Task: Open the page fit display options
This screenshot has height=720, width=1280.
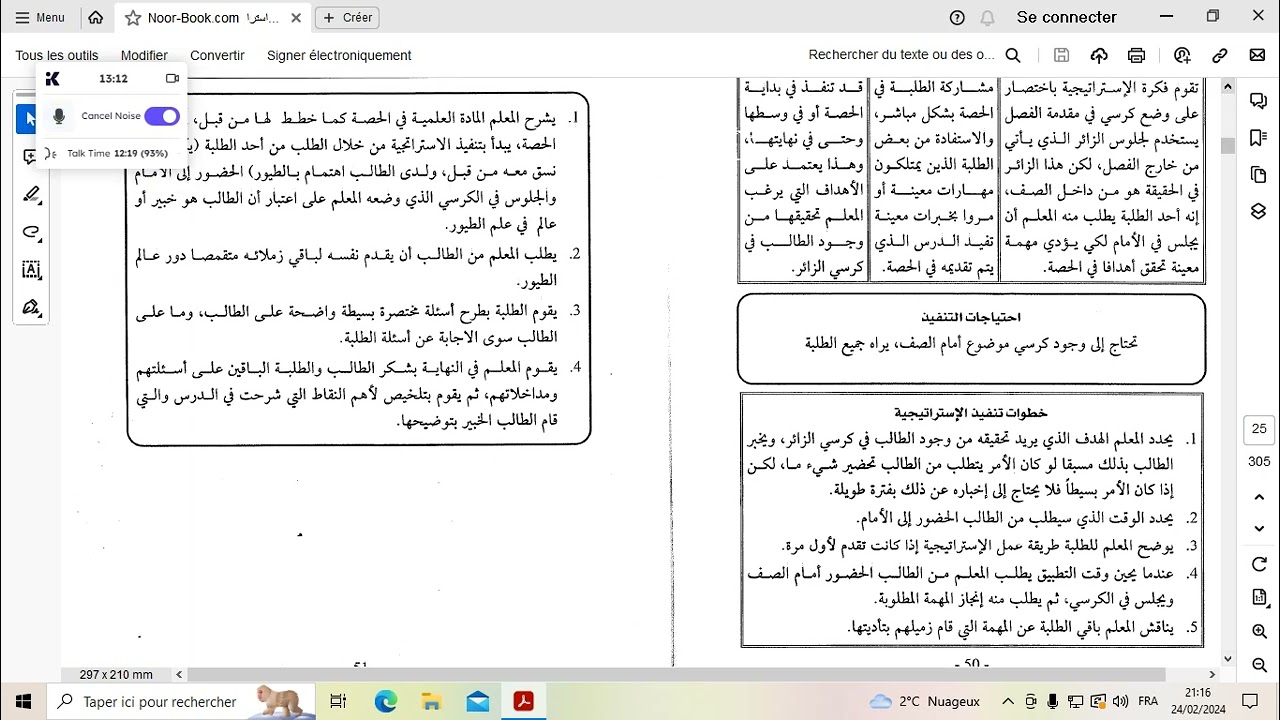Action: 1259,598
